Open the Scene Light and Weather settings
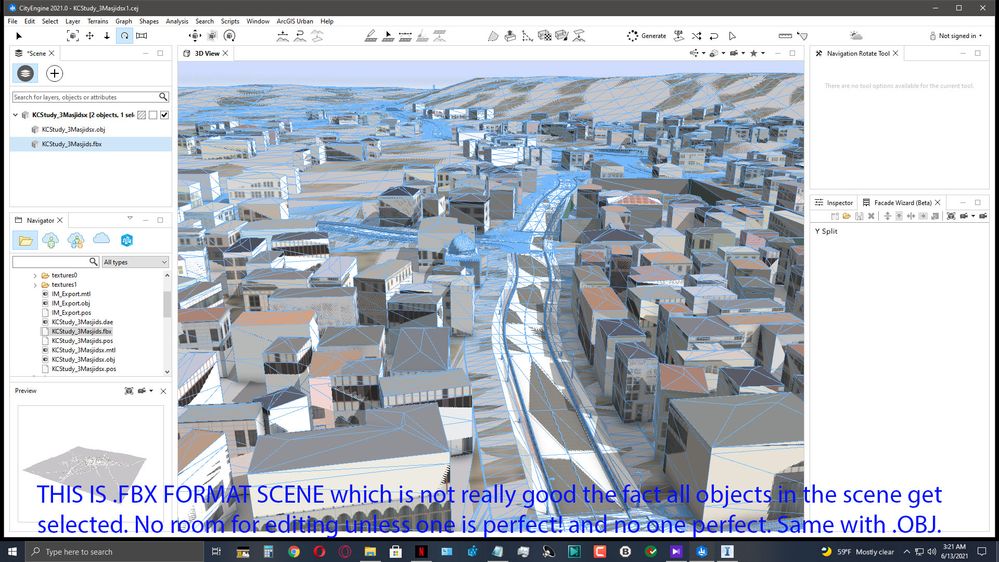This screenshot has height=562, width=999. pyautogui.click(x=856, y=36)
